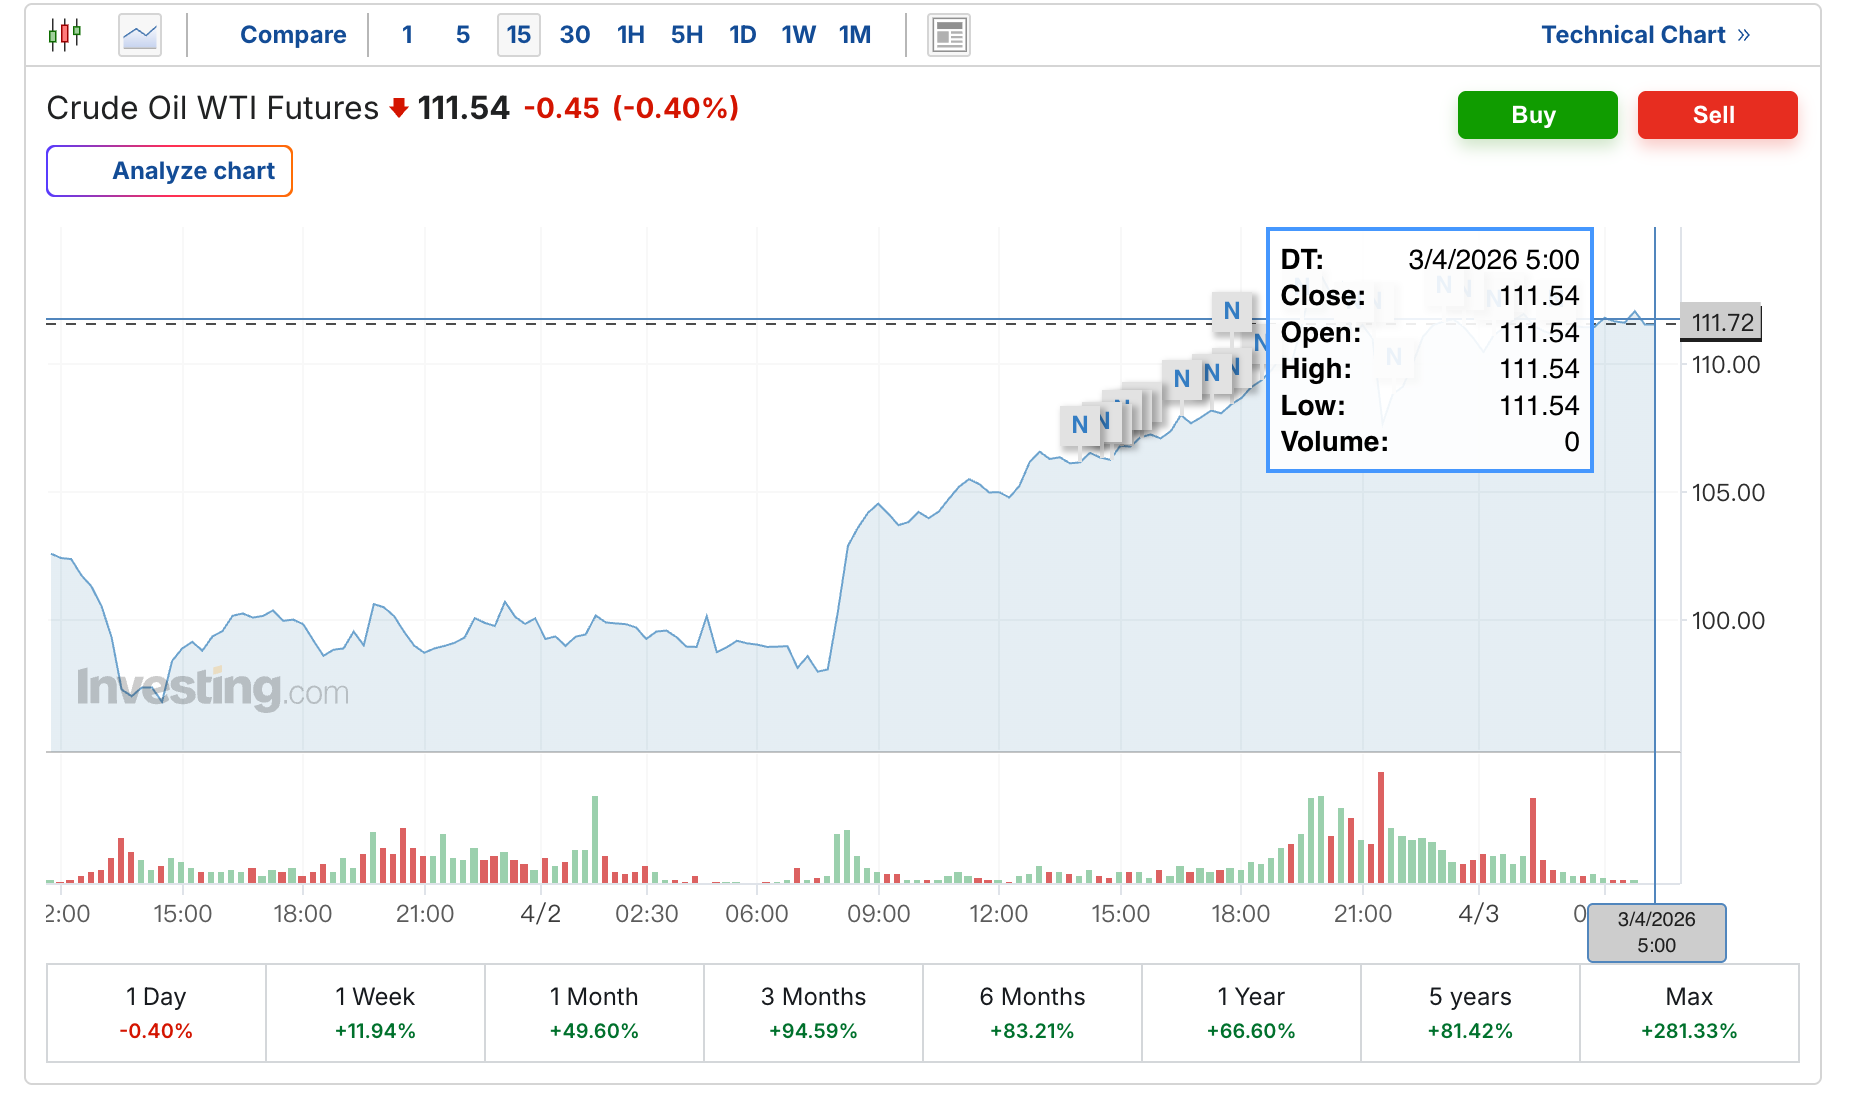
Task: Switch to the 1H interval
Action: pos(631,35)
